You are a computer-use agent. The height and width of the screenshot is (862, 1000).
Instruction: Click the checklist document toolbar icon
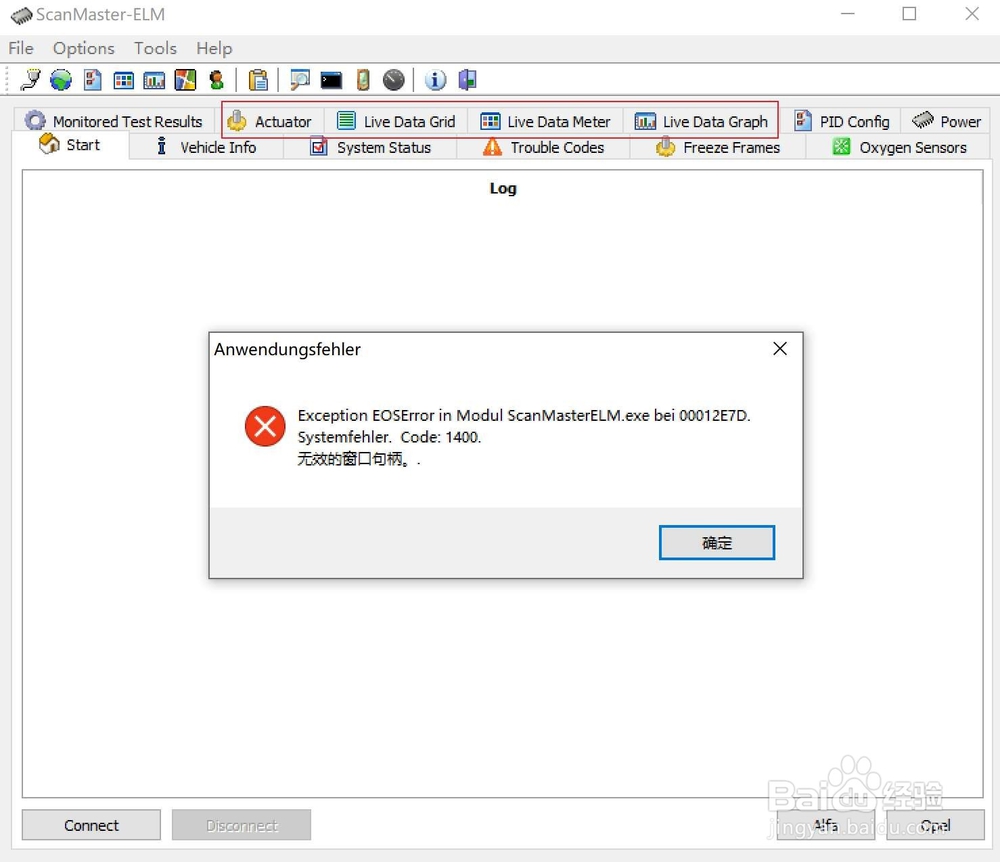point(92,80)
